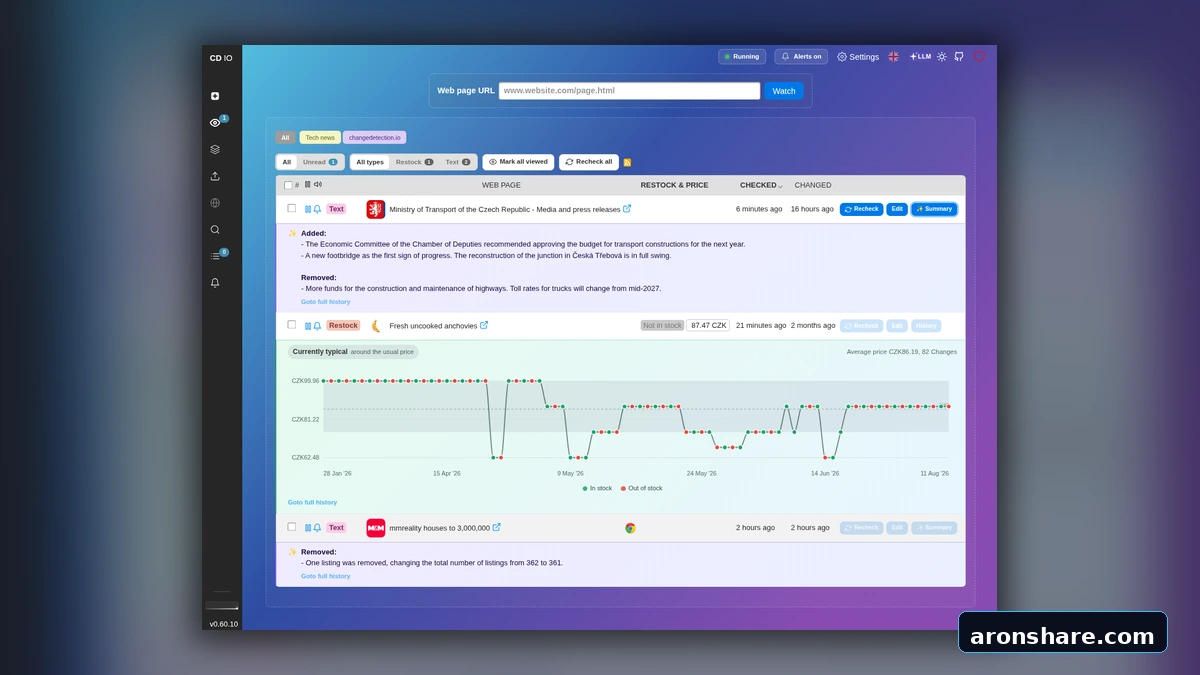Open the queue list icon in sidebar
The image size is (1200, 675).
215,256
